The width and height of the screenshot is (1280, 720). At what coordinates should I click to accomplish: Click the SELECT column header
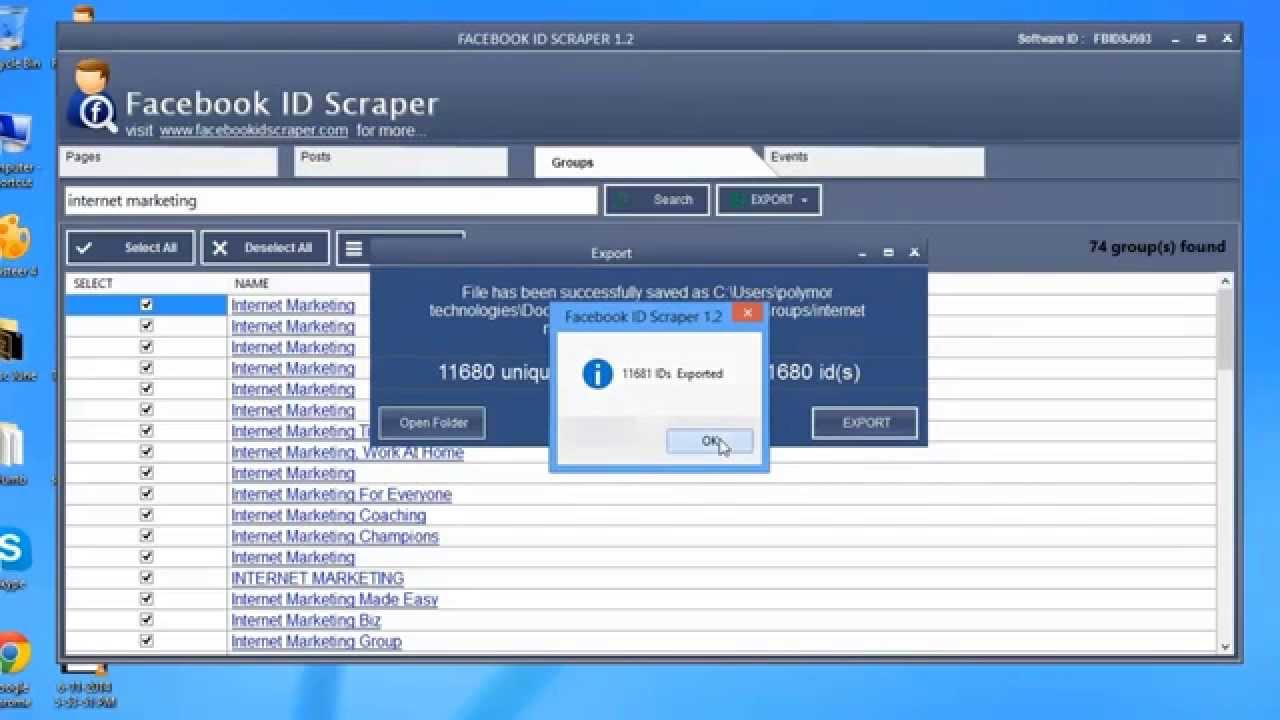(93, 284)
